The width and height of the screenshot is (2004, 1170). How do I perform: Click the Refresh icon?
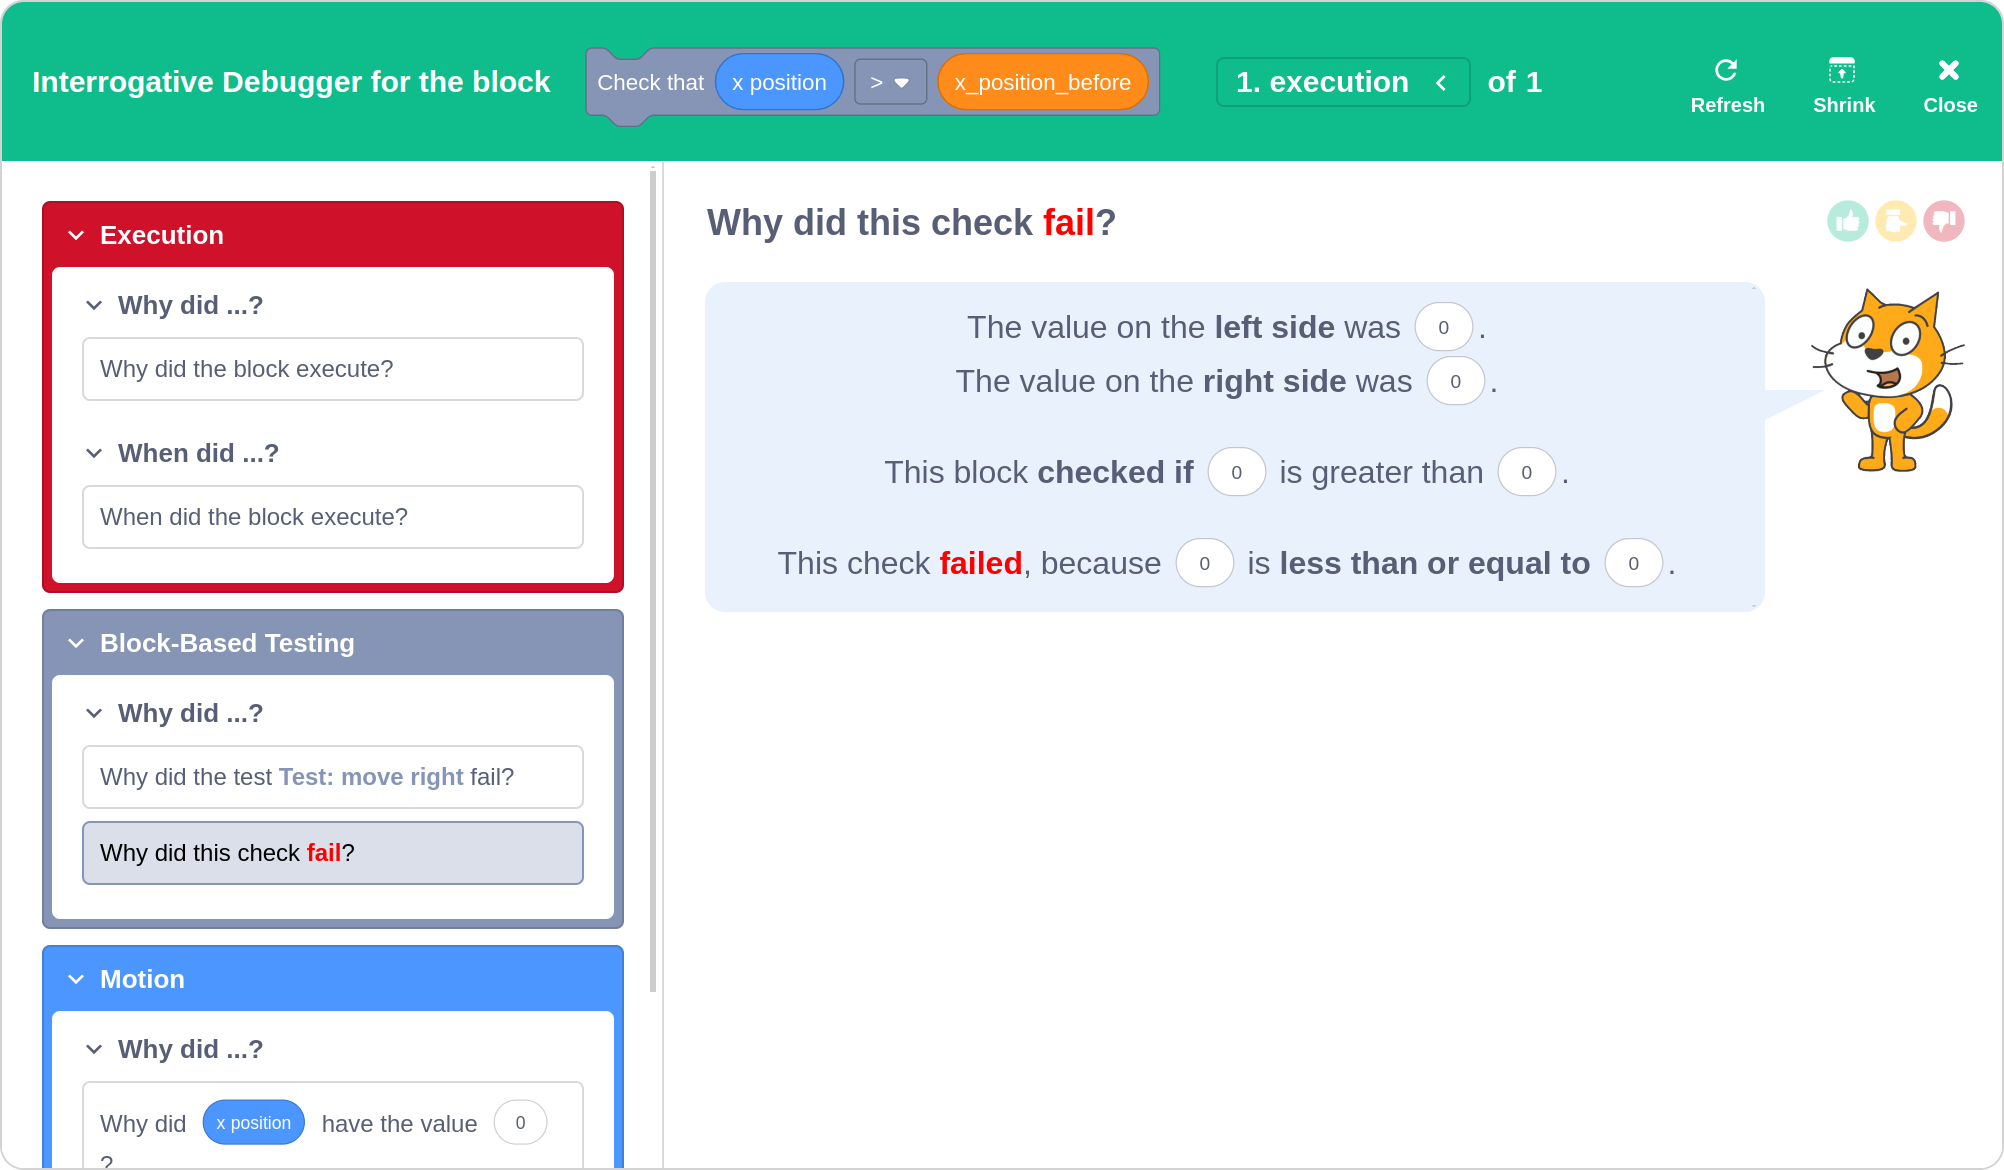tap(1726, 71)
